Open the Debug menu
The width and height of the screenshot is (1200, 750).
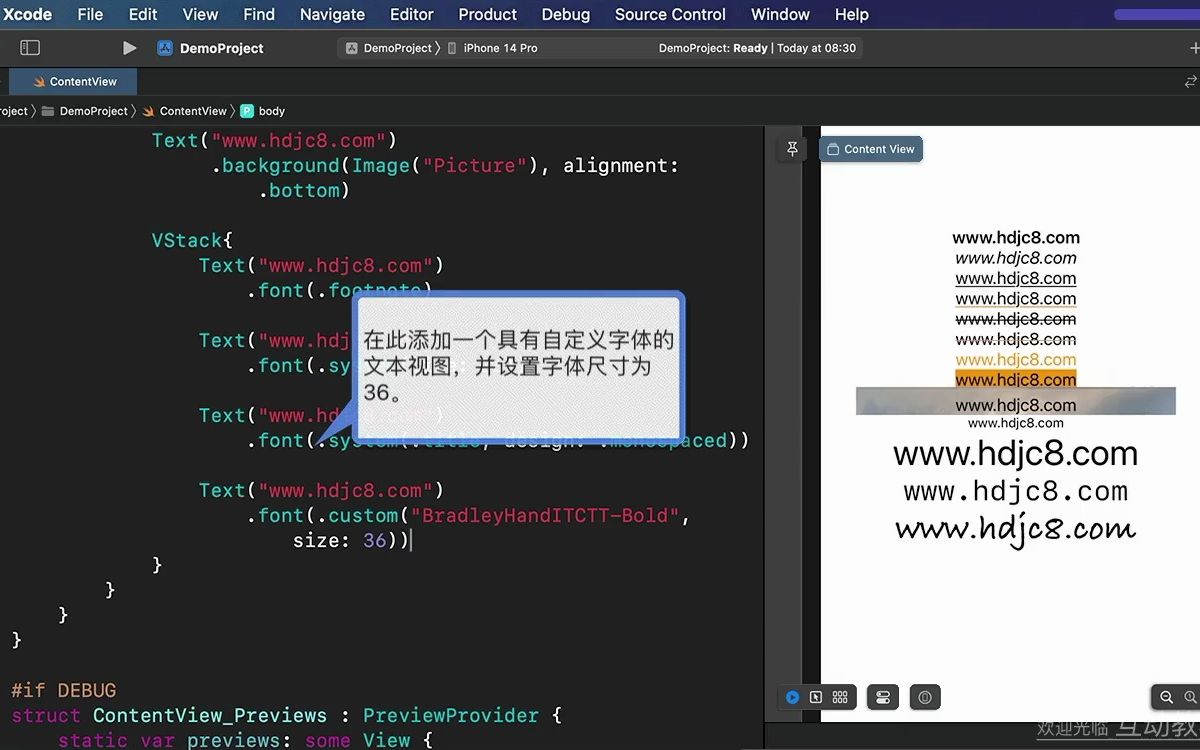565,14
